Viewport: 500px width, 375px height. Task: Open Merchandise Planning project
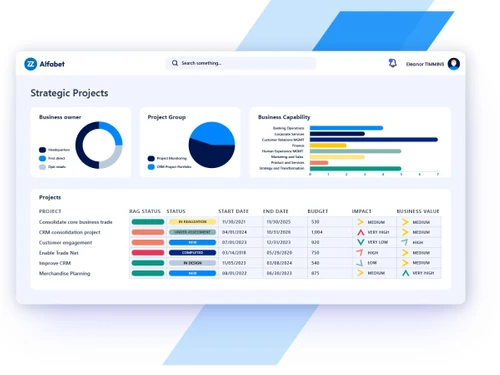click(65, 273)
